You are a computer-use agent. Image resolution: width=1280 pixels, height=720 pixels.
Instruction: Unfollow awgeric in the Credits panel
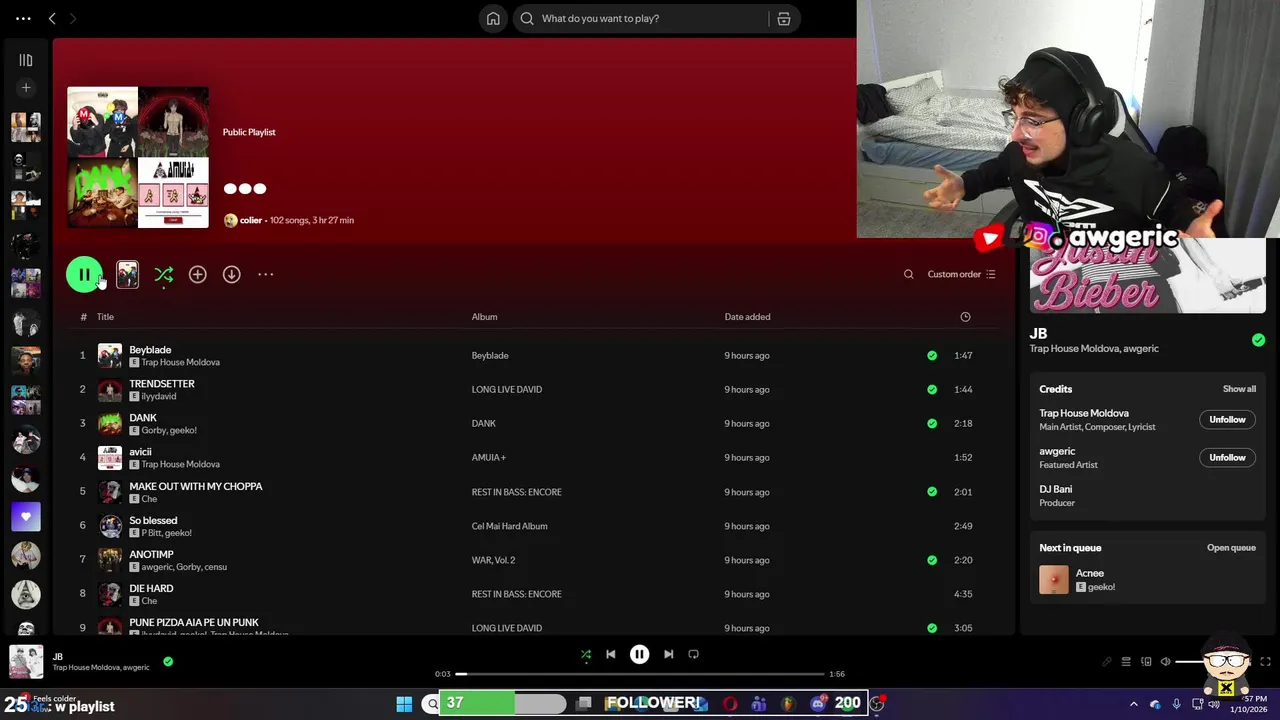[1227, 457]
